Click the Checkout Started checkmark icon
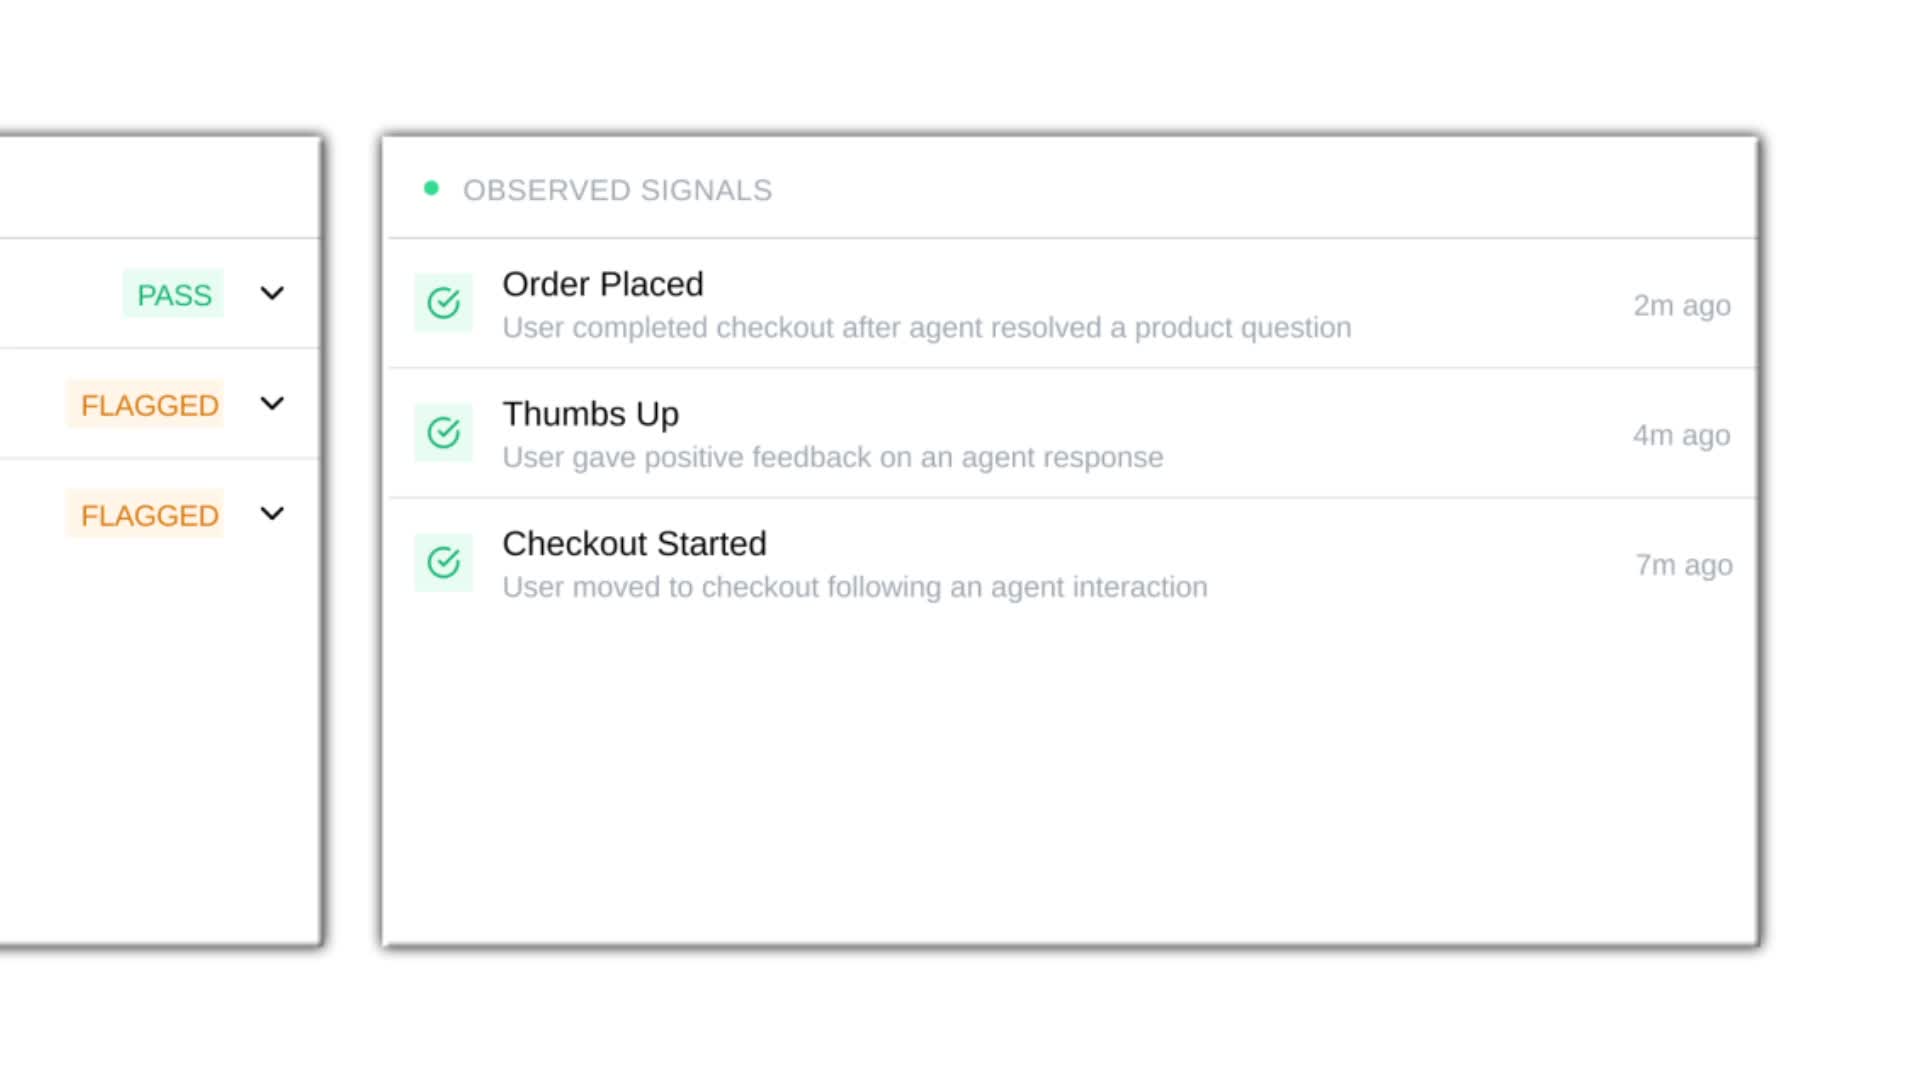The width and height of the screenshot is (1920, 1080). [x=443, y=563]
